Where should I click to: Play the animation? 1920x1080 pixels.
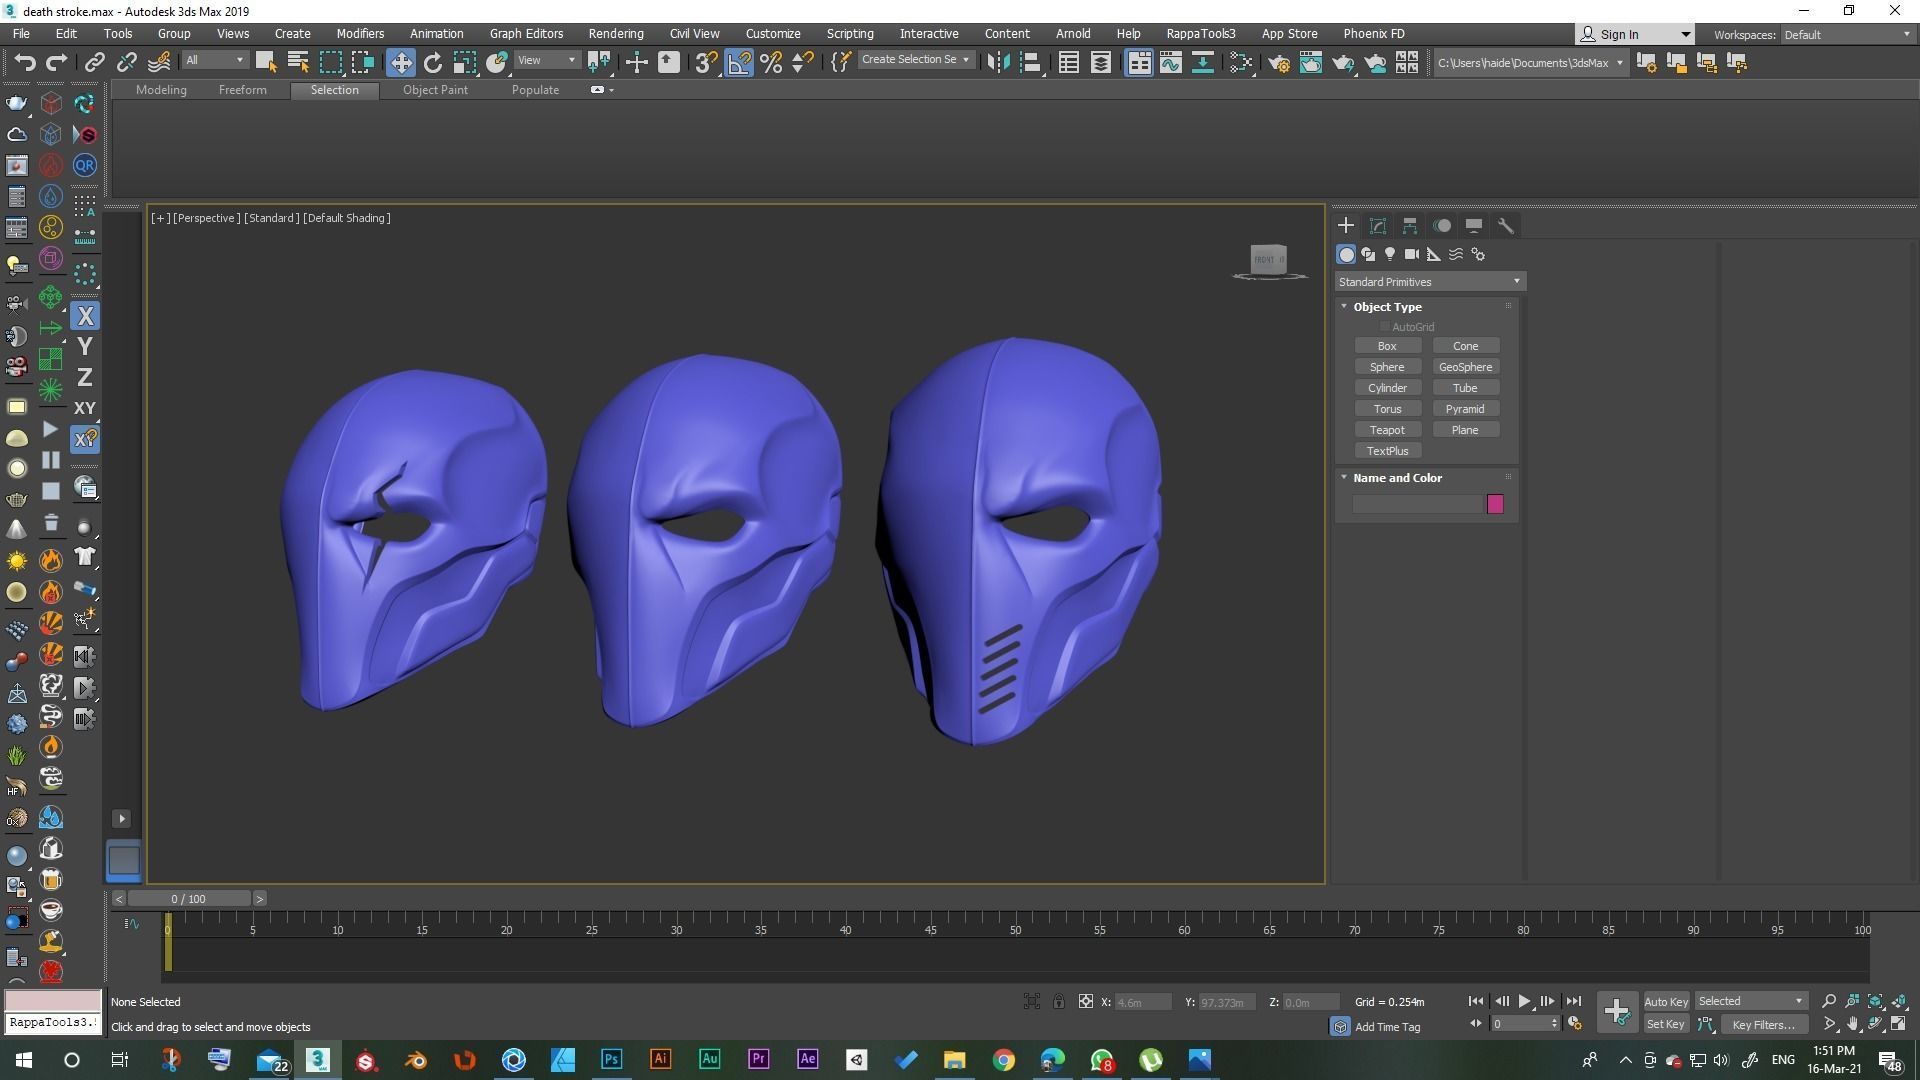(x=1524, y=1001)
